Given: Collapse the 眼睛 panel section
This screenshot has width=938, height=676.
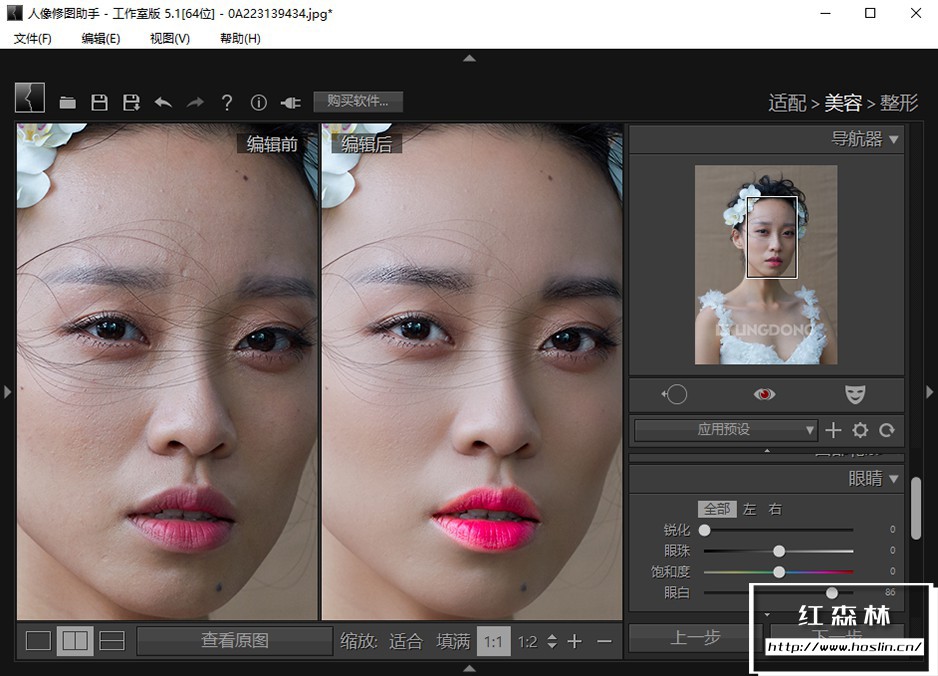Looking at the screenshot, I should click(x=893, y=479).
